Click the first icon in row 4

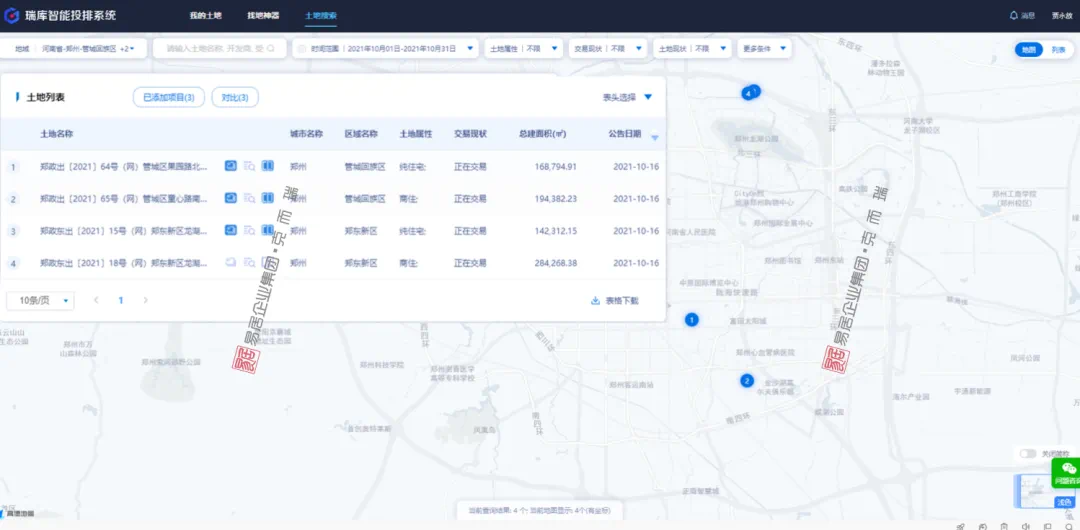(231, 263)
